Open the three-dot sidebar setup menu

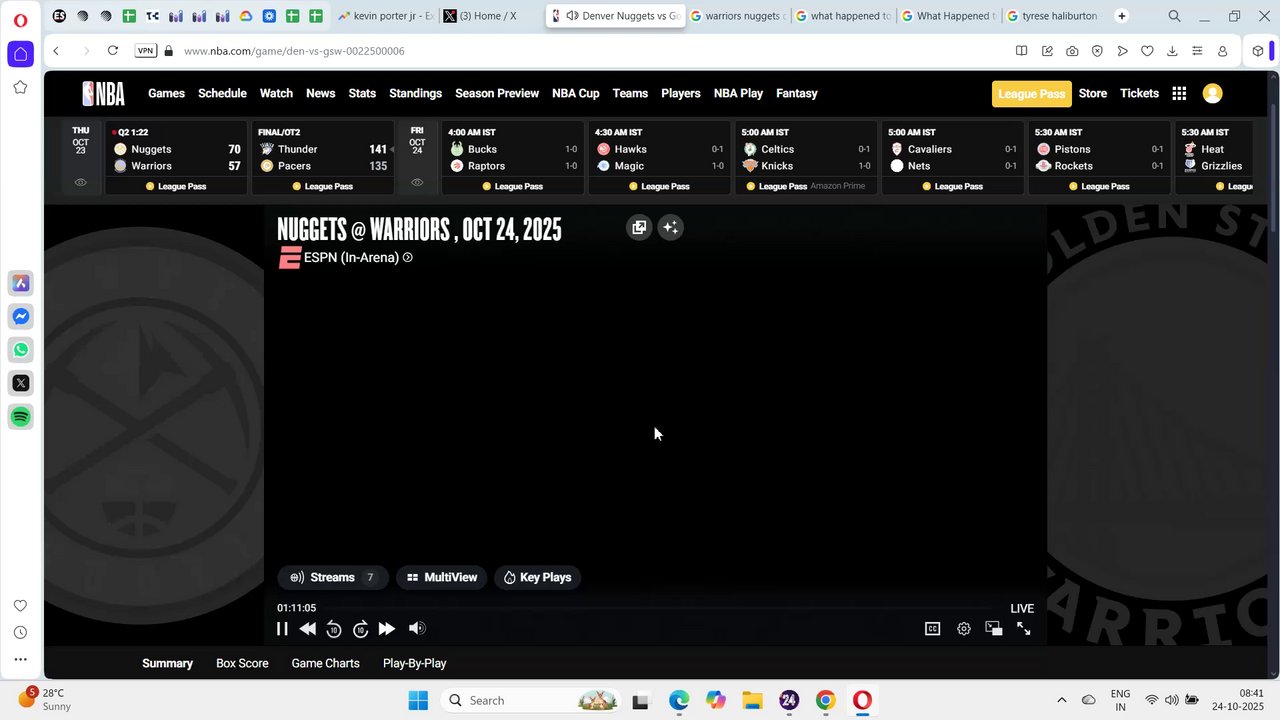tap(20, 659)
